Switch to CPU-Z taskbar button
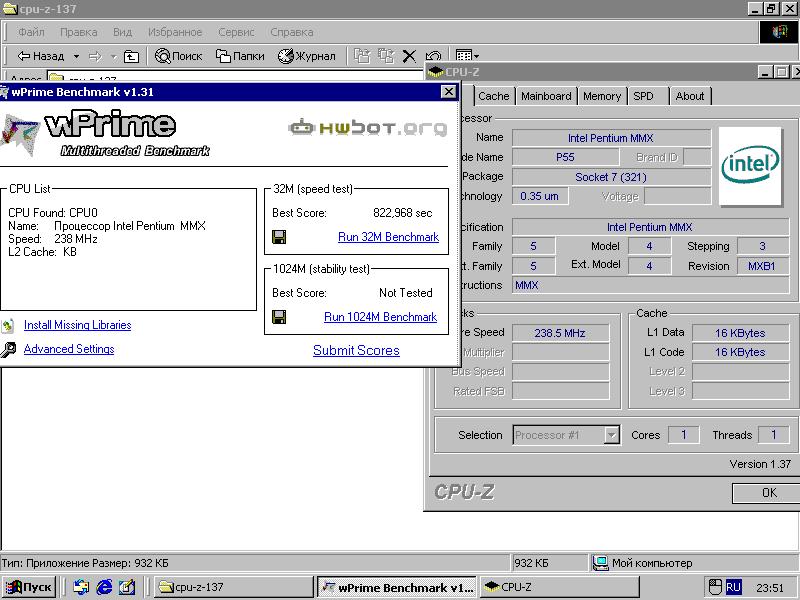 pyautogui.click(x=559, y=587)
